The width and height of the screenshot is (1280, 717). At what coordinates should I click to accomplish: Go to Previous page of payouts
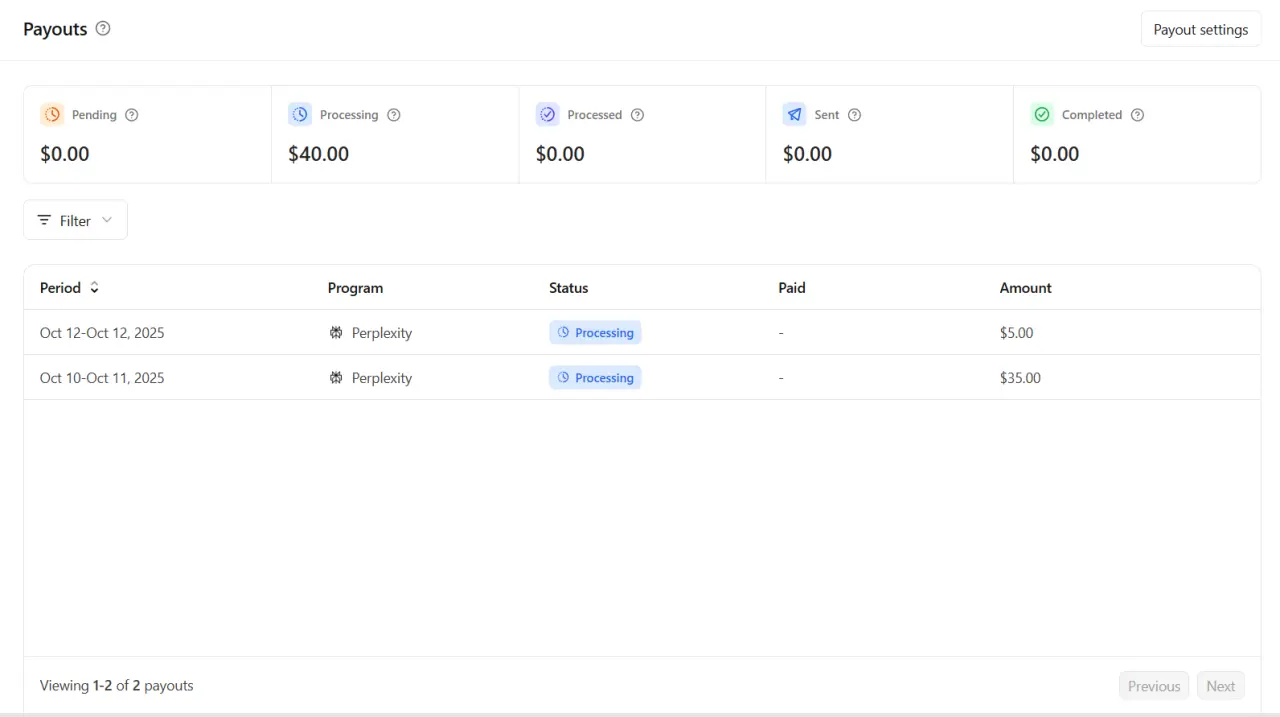pyautogui.click(x=1154, y=686)
